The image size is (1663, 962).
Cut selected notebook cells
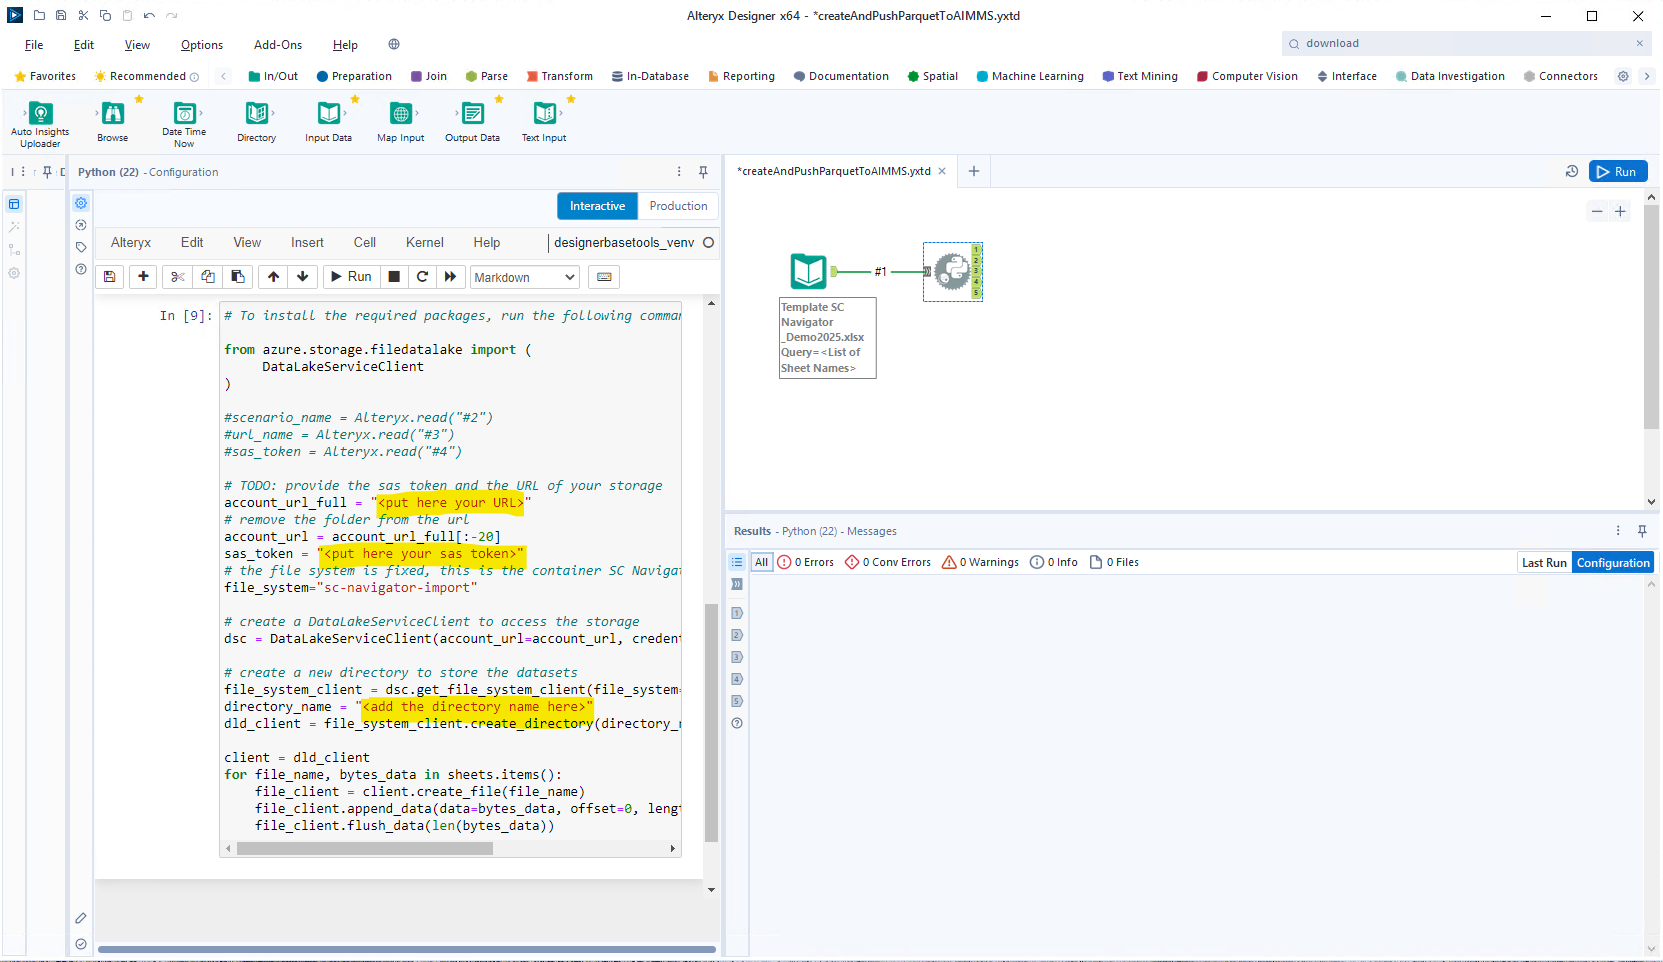pyautogui.click(x=178, y=277)
